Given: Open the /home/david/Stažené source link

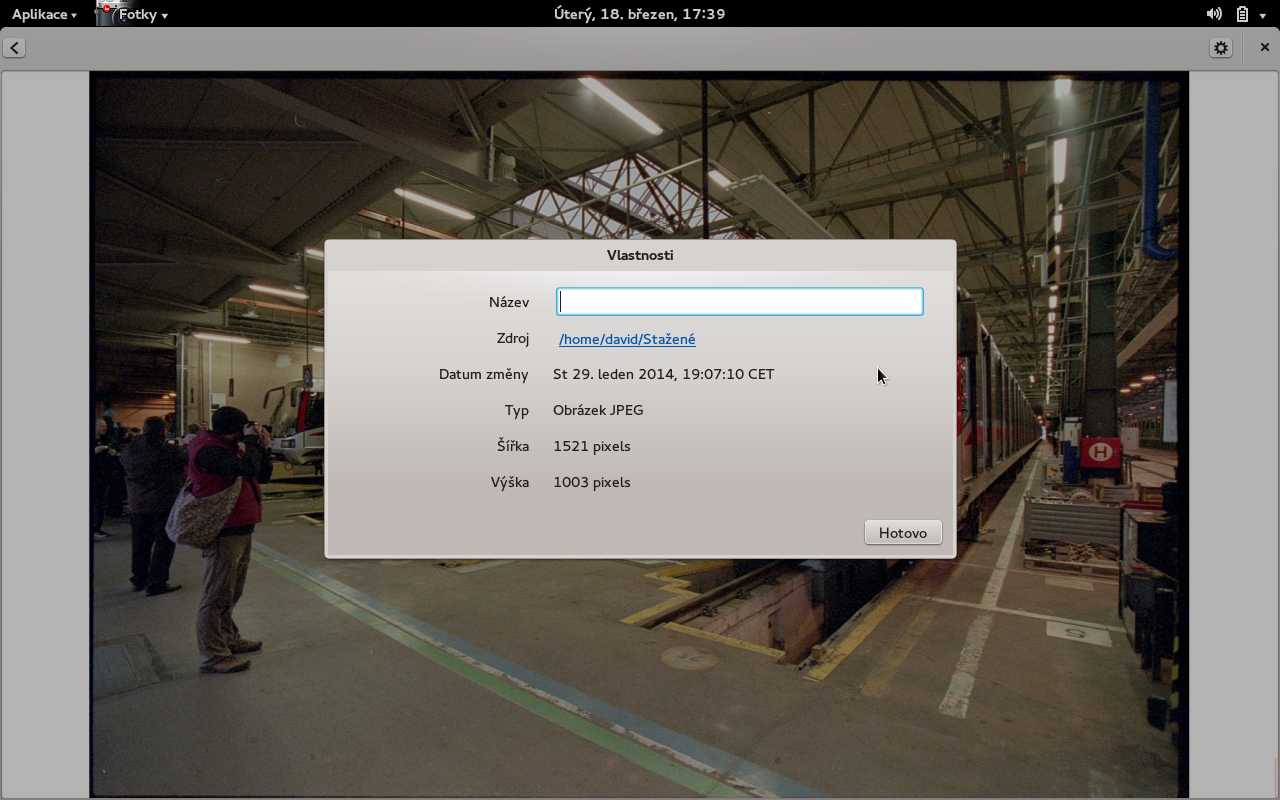Looking at the screenshot, I should pyautogui.click(x=627, y=339).
